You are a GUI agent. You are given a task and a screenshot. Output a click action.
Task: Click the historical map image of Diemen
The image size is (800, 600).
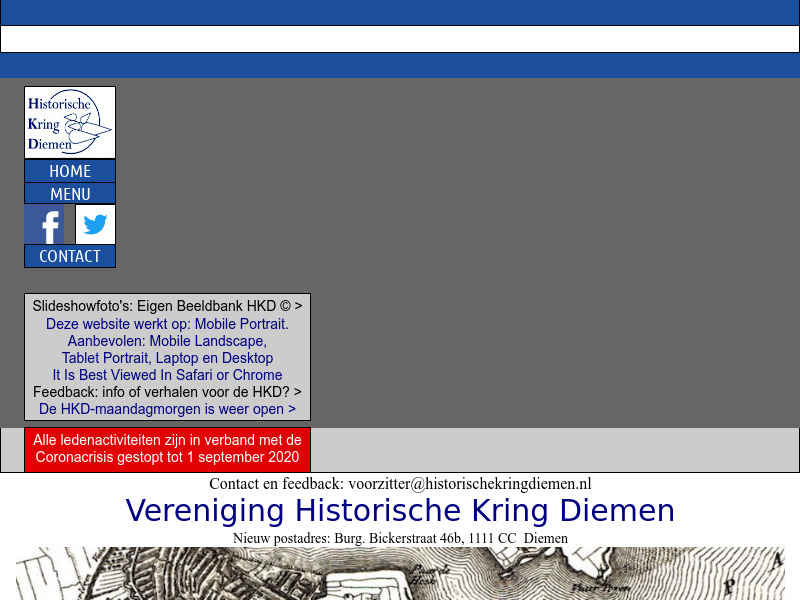400,575
